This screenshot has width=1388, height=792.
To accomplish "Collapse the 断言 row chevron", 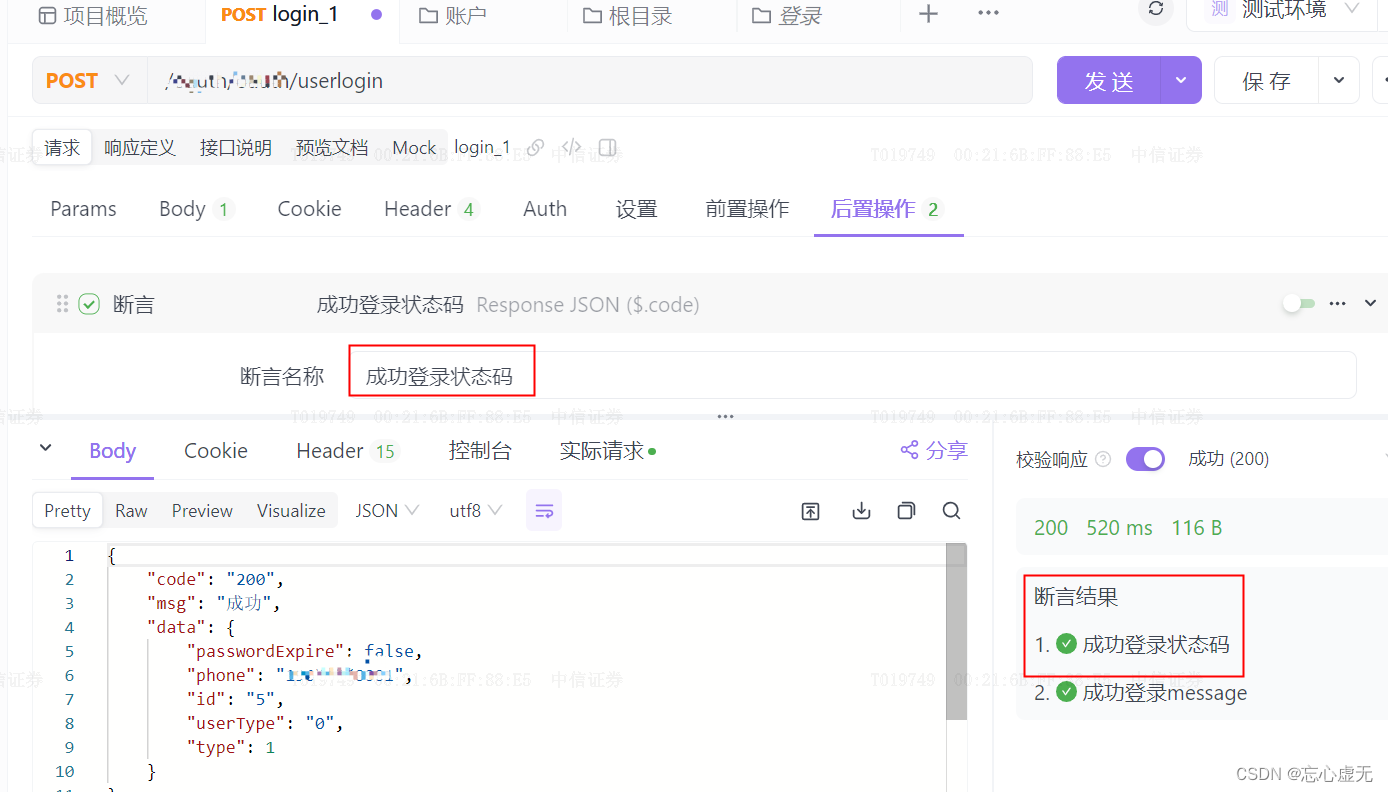I will point(1371,304).
